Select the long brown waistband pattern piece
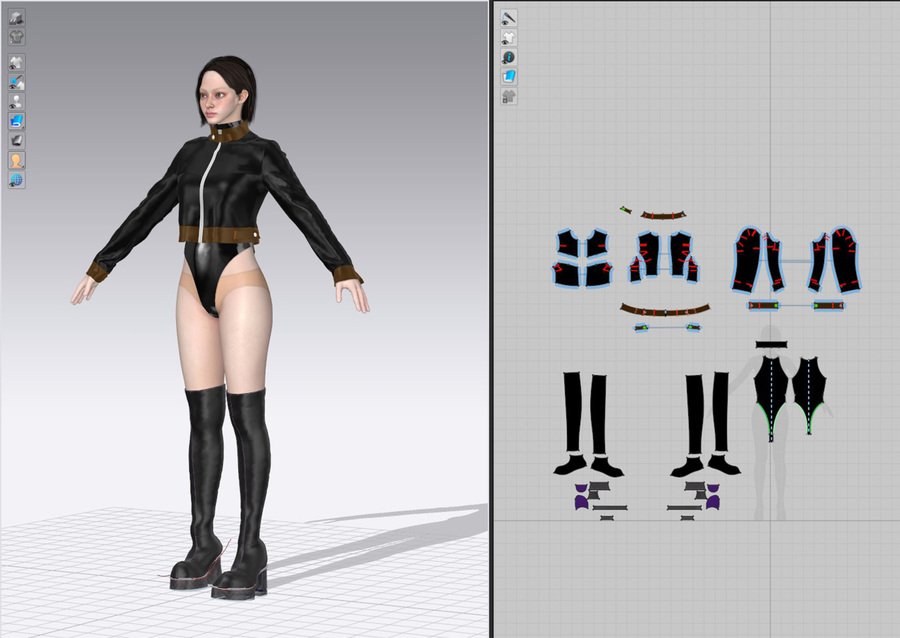 [664, 311]
